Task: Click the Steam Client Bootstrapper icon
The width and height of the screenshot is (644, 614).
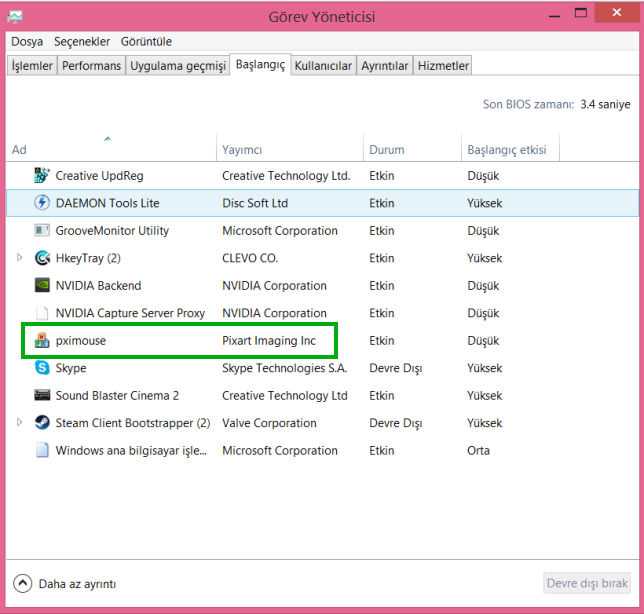Action: click(x=42, y=423)
